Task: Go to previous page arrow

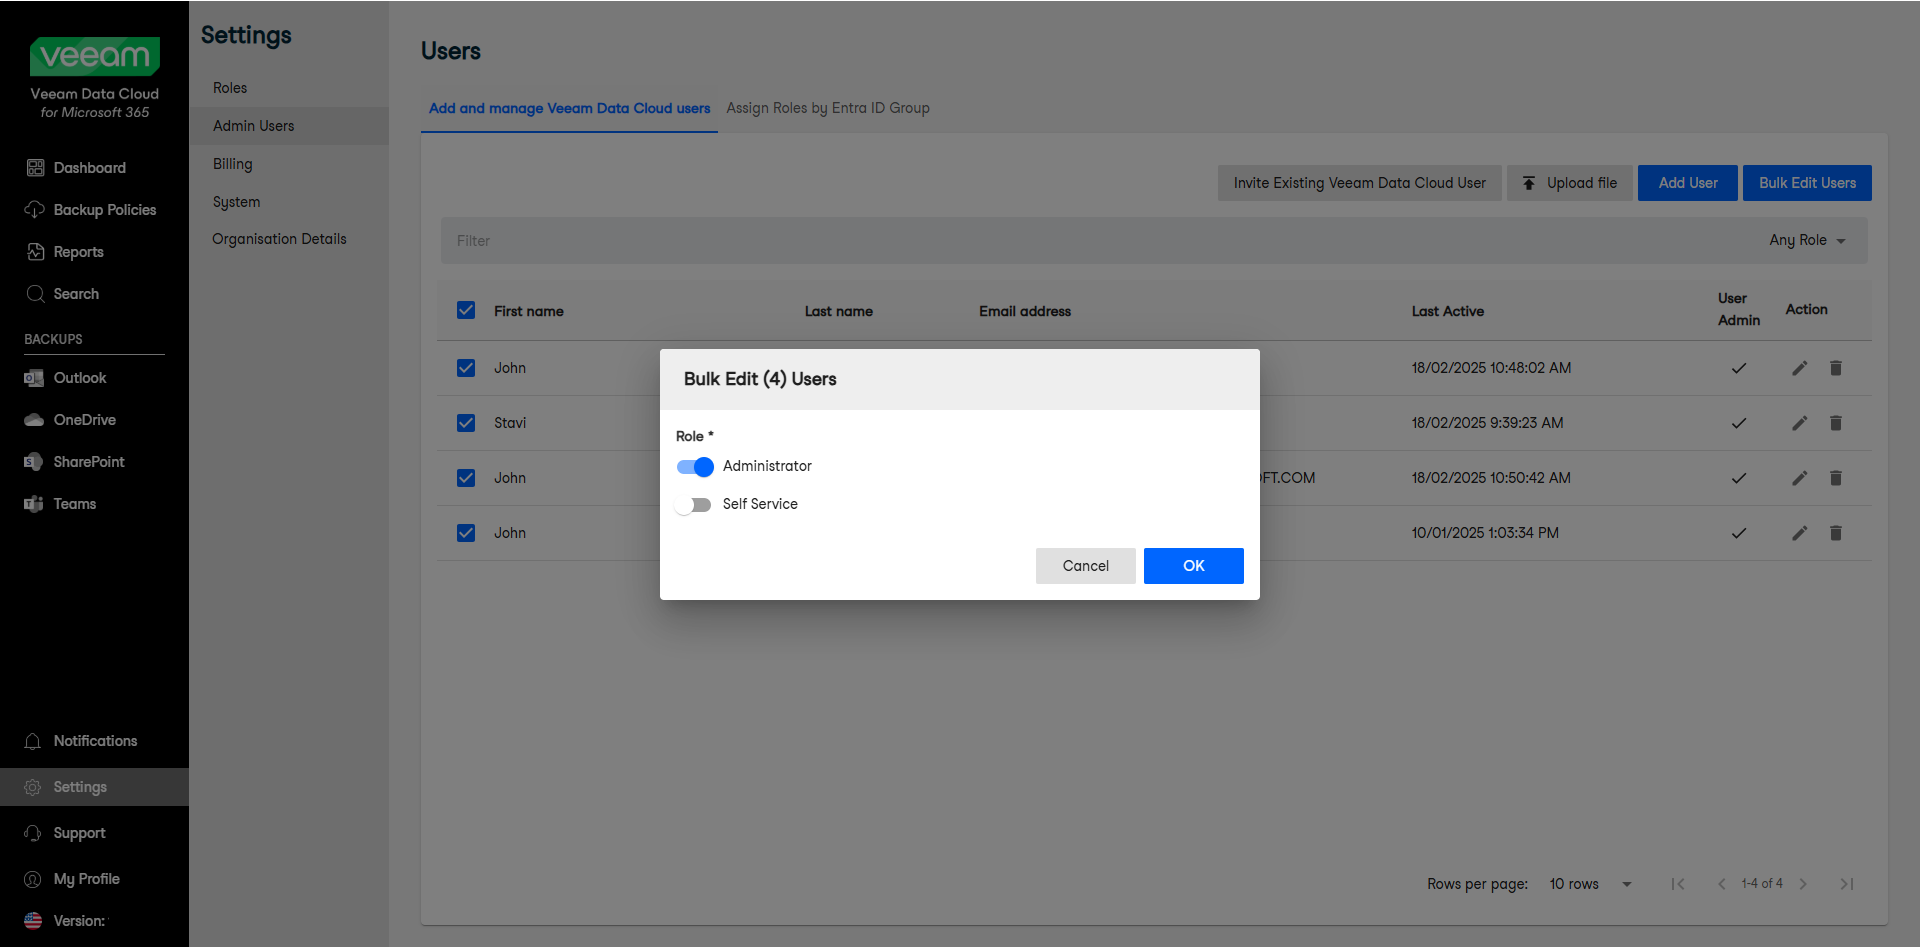Action: click(1722, 884)
